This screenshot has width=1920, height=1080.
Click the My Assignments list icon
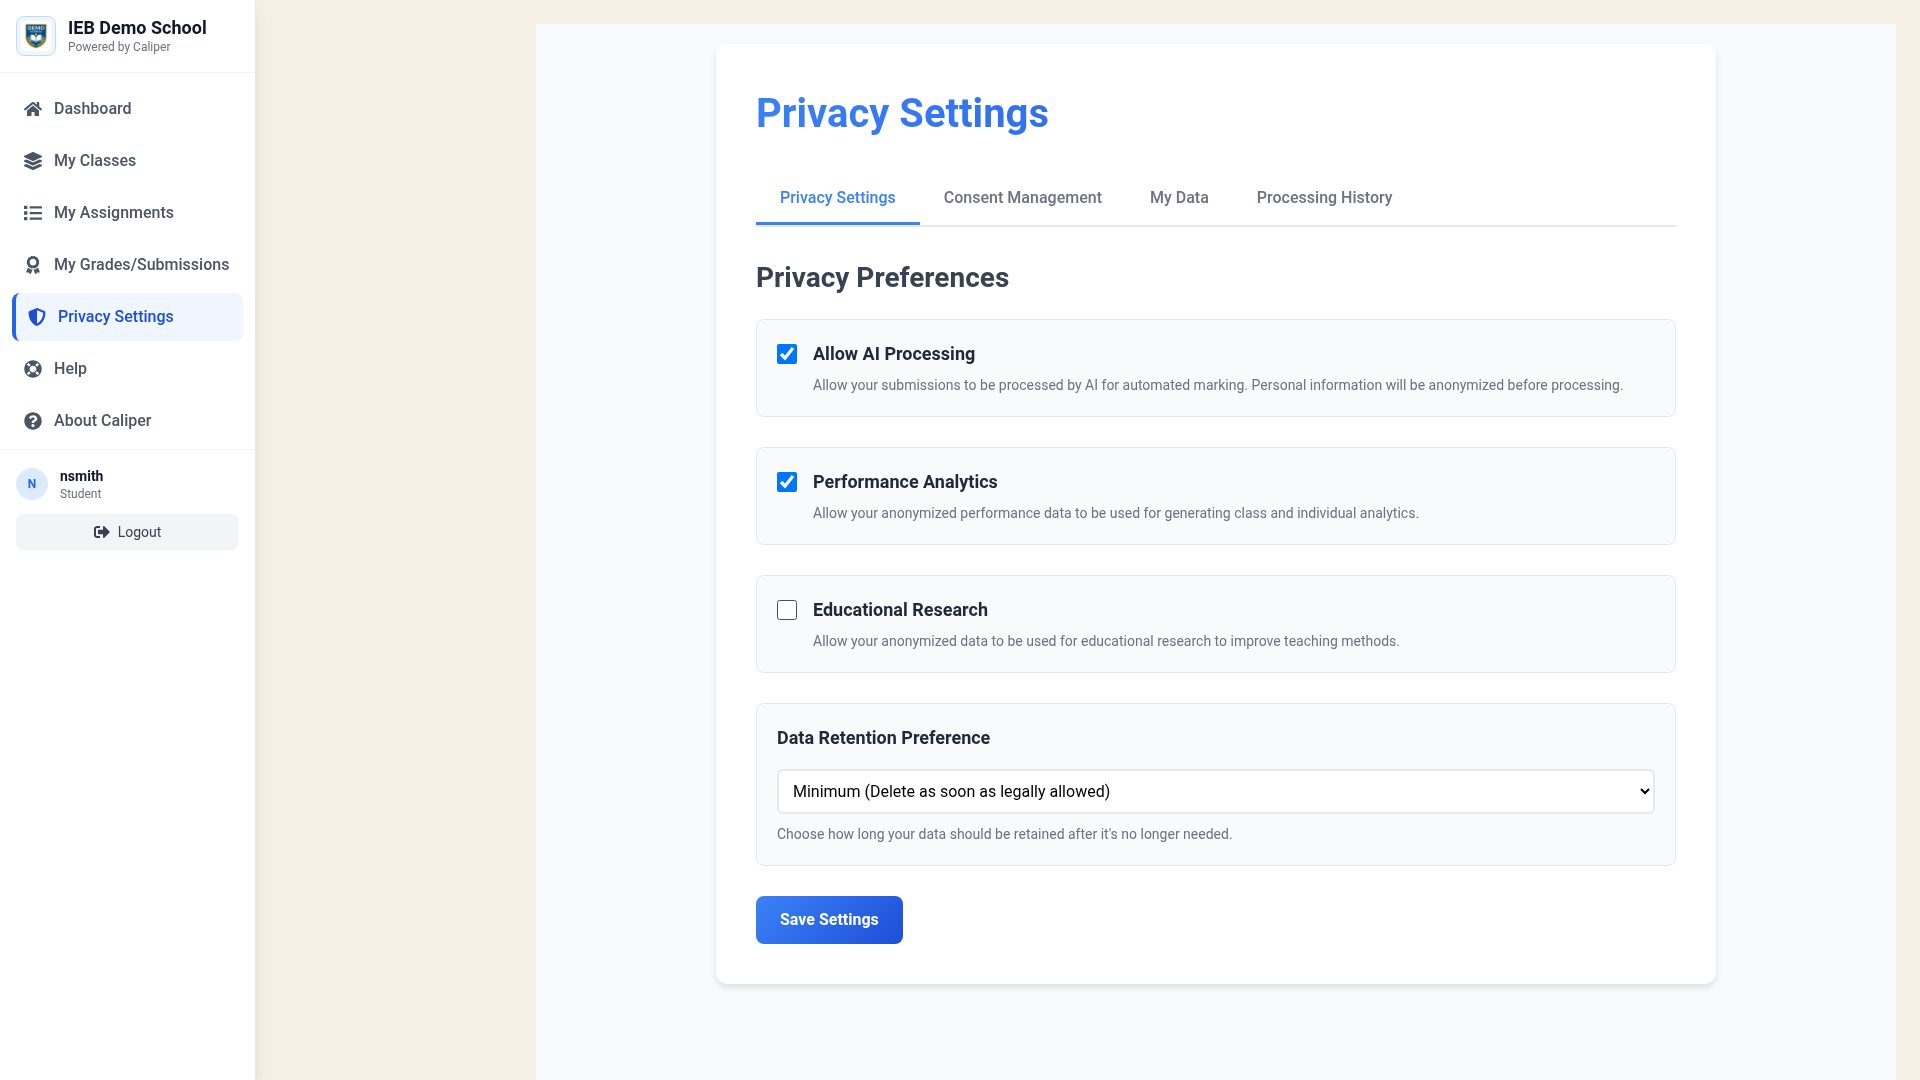tap(33, 213)
